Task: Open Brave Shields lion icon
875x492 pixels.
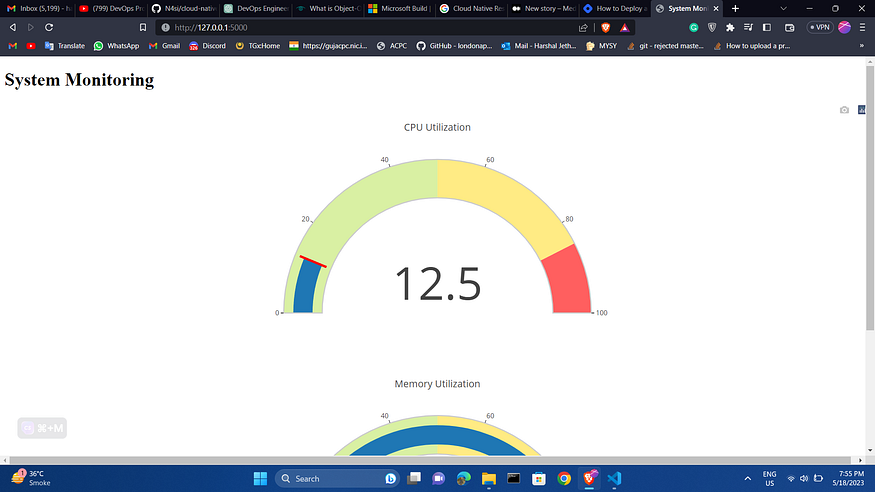Action: pyautogui.click(x=605, y=27)
